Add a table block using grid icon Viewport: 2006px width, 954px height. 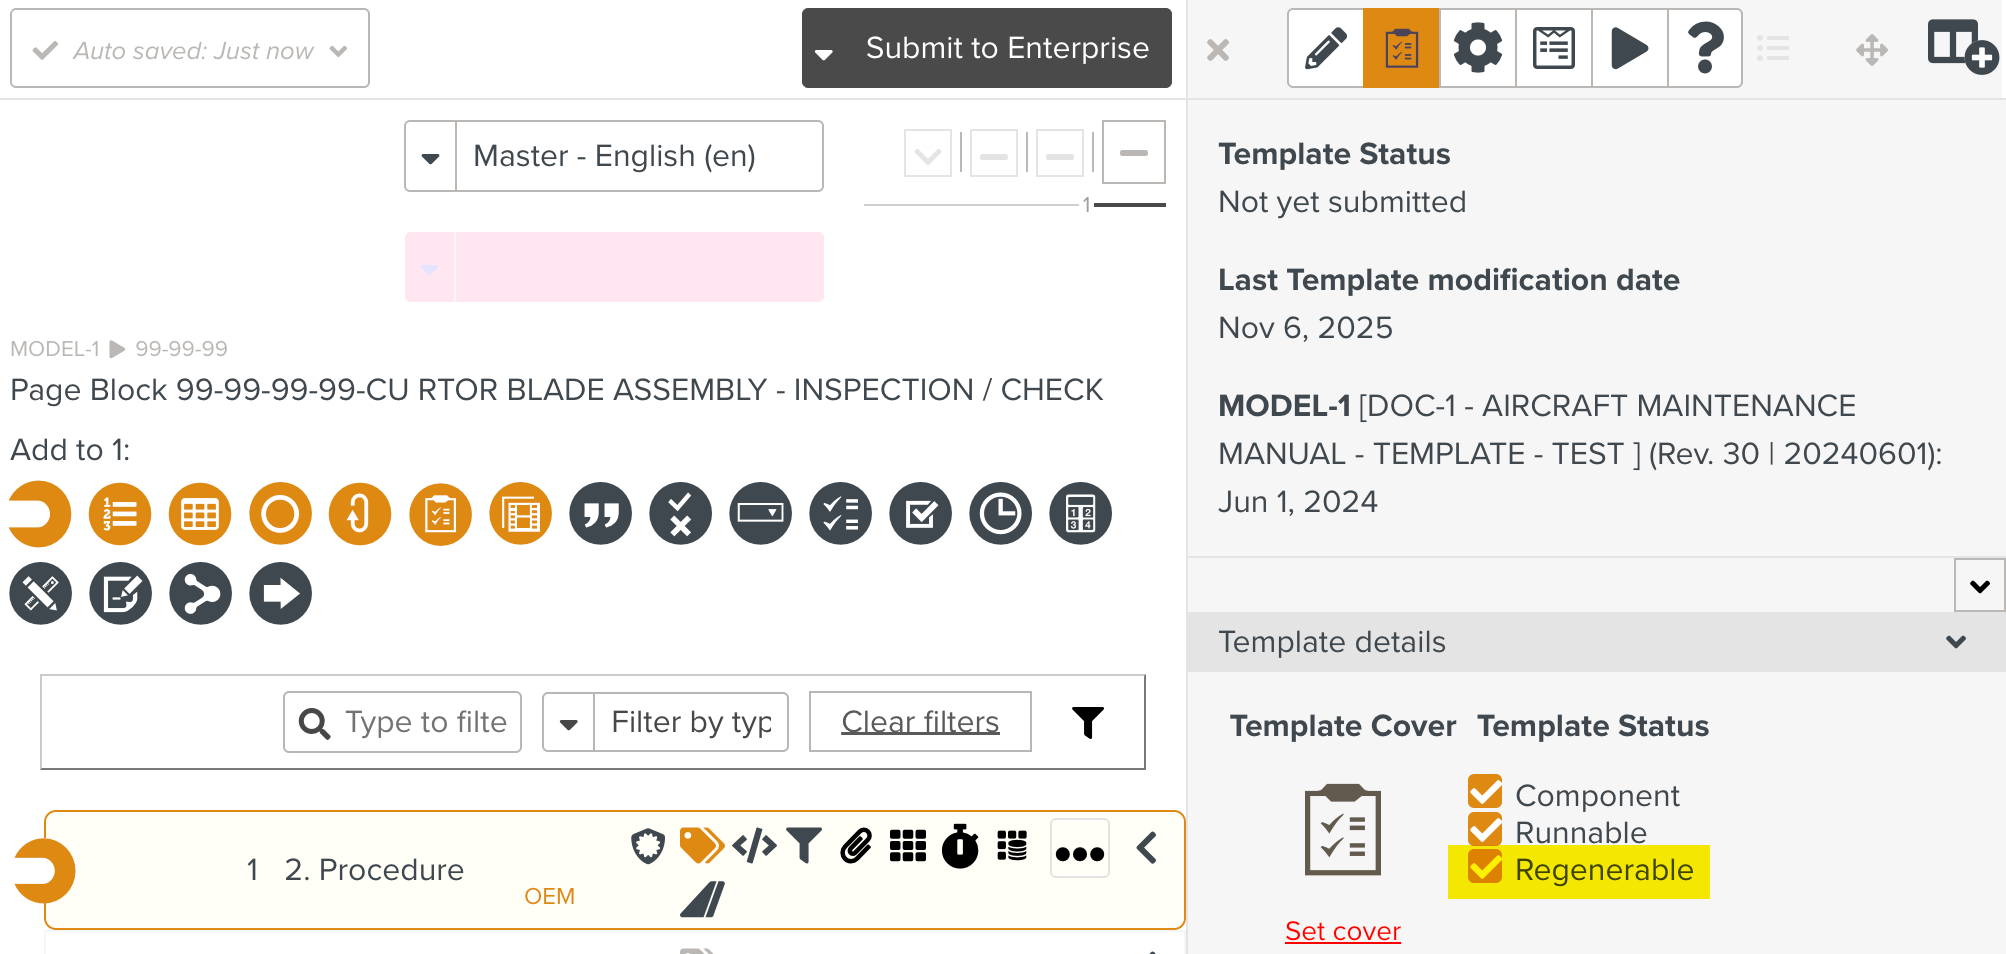pos(200,514)
